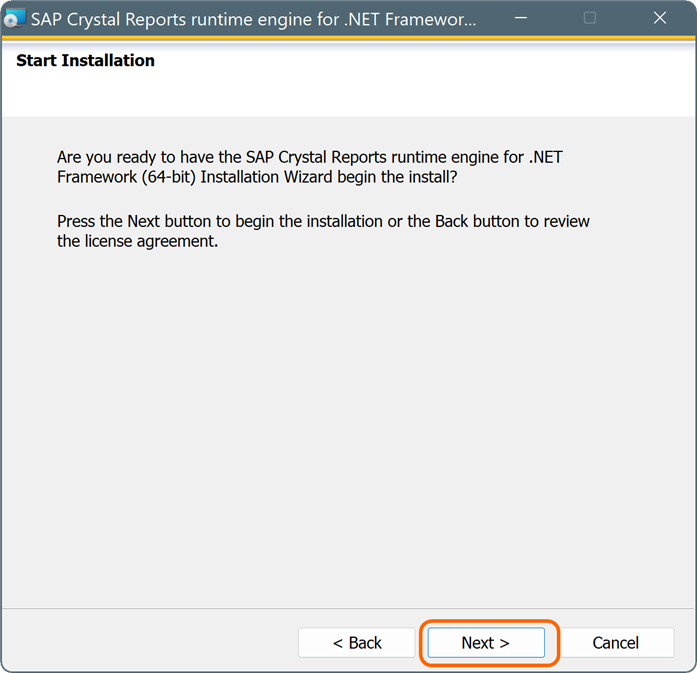Click the "(64-bit)" text in the message
Viewport: 697px width, 673px height.
click(169, 177)
